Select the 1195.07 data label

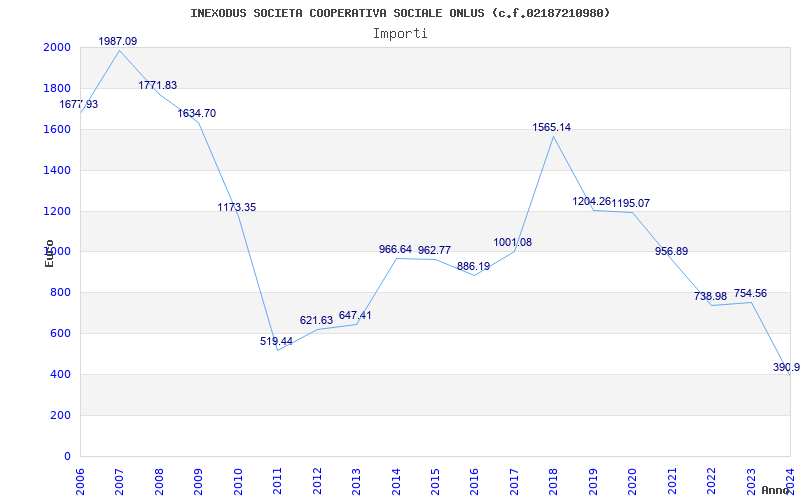pos(631,203)
